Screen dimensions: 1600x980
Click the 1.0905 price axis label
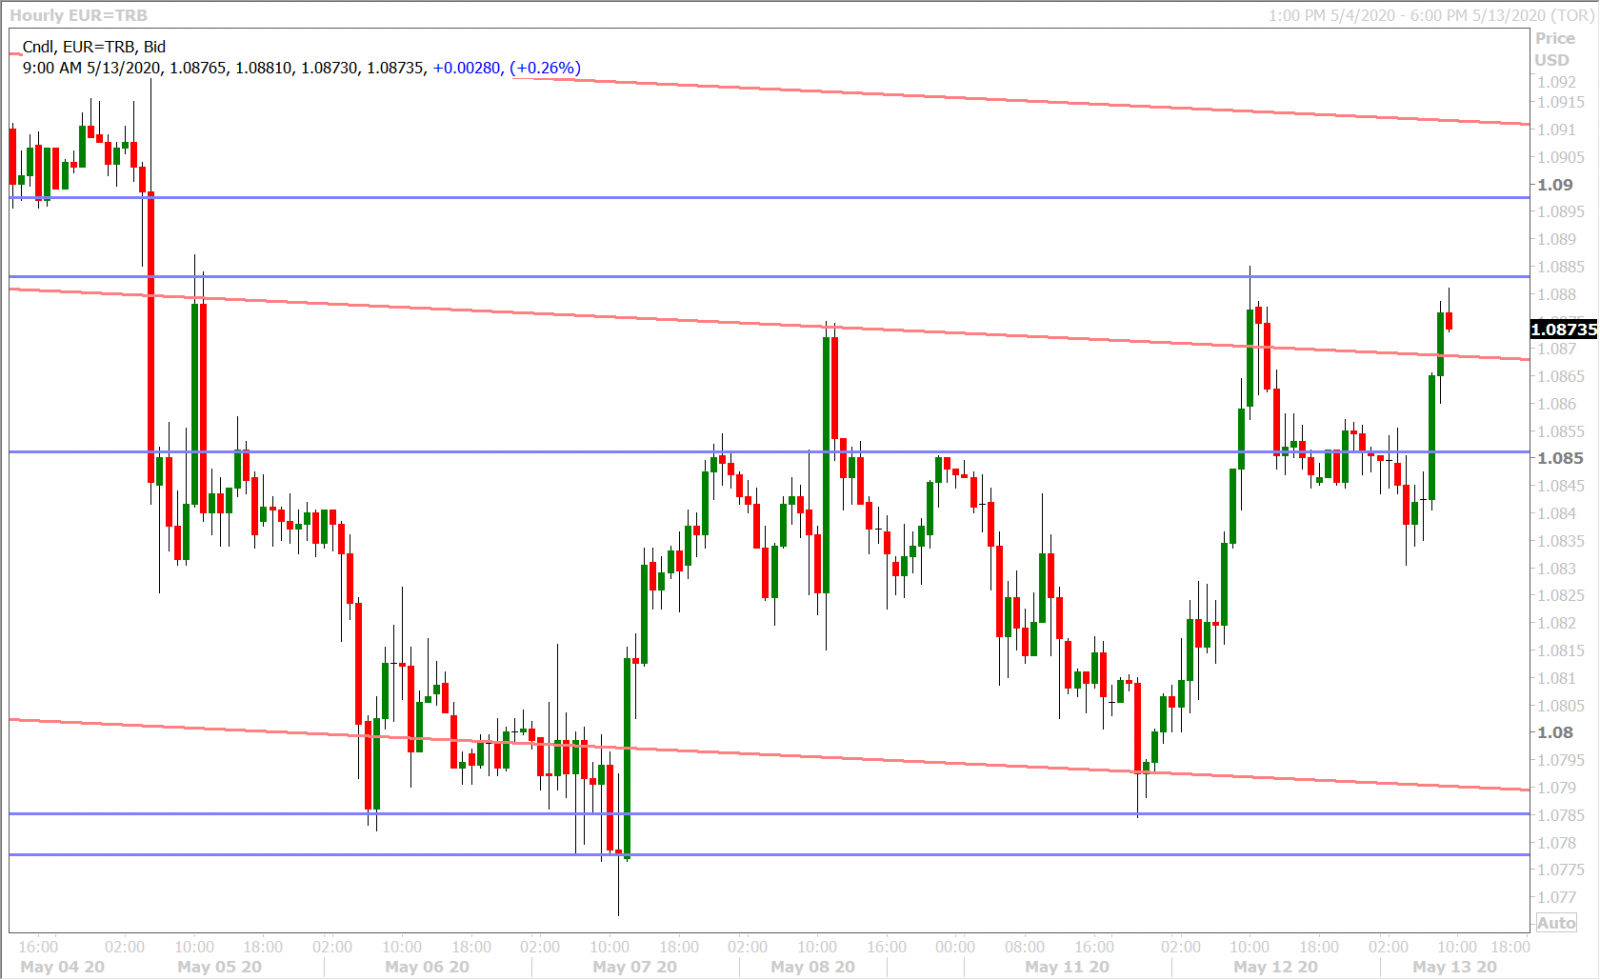1560,157
